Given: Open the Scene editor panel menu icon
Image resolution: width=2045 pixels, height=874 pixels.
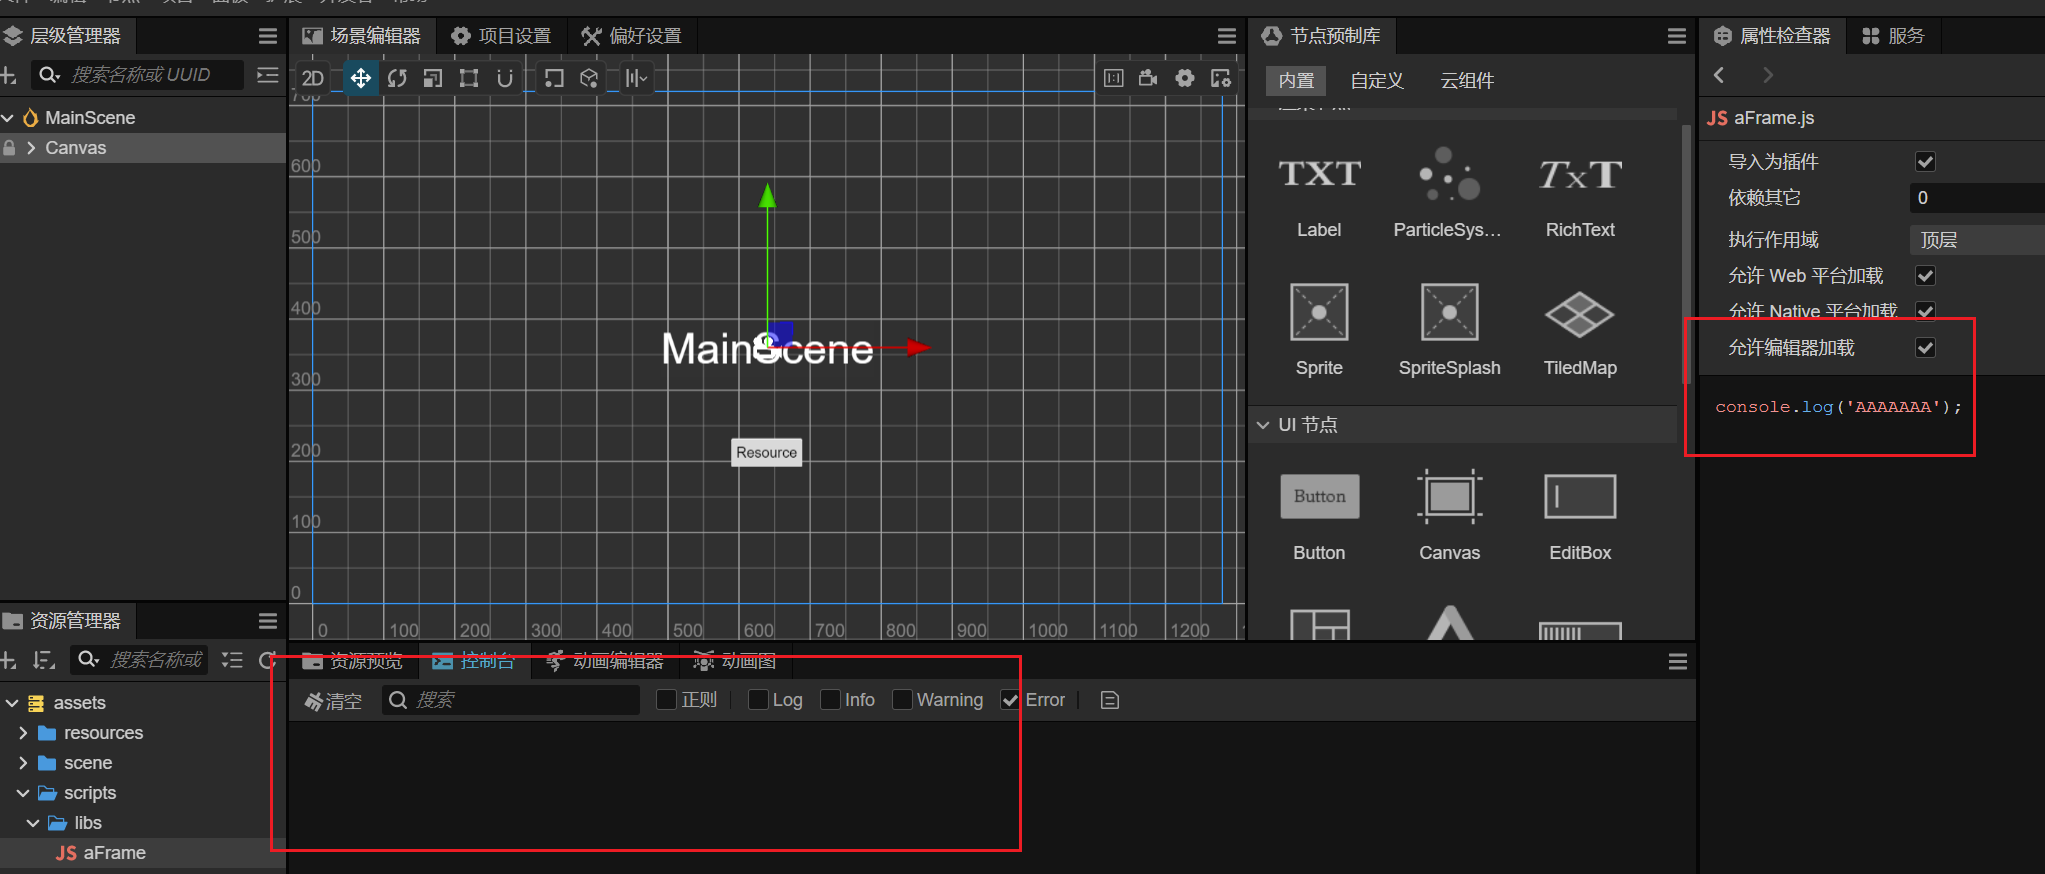Looking at the screenshot, I should point(1227,36).
